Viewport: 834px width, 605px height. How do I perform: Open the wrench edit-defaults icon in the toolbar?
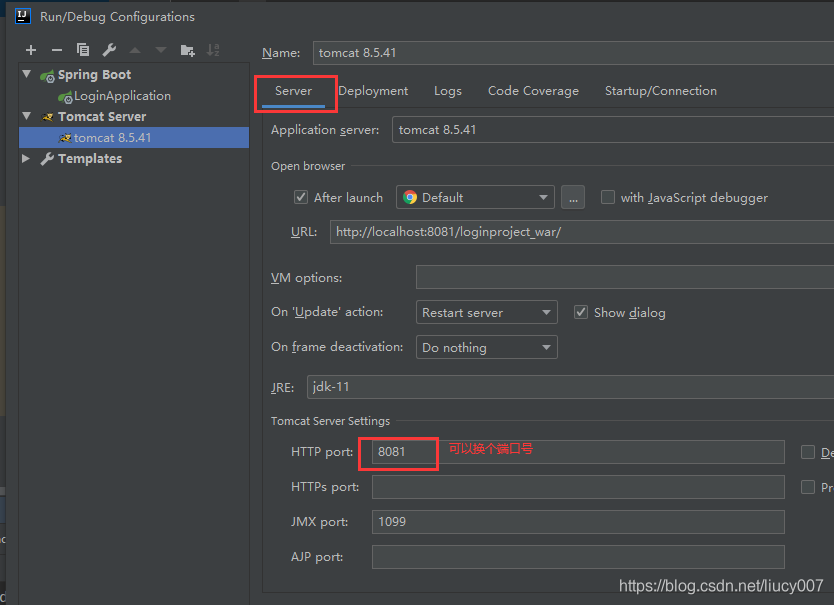pyautogui.click(x=109, y=50)
